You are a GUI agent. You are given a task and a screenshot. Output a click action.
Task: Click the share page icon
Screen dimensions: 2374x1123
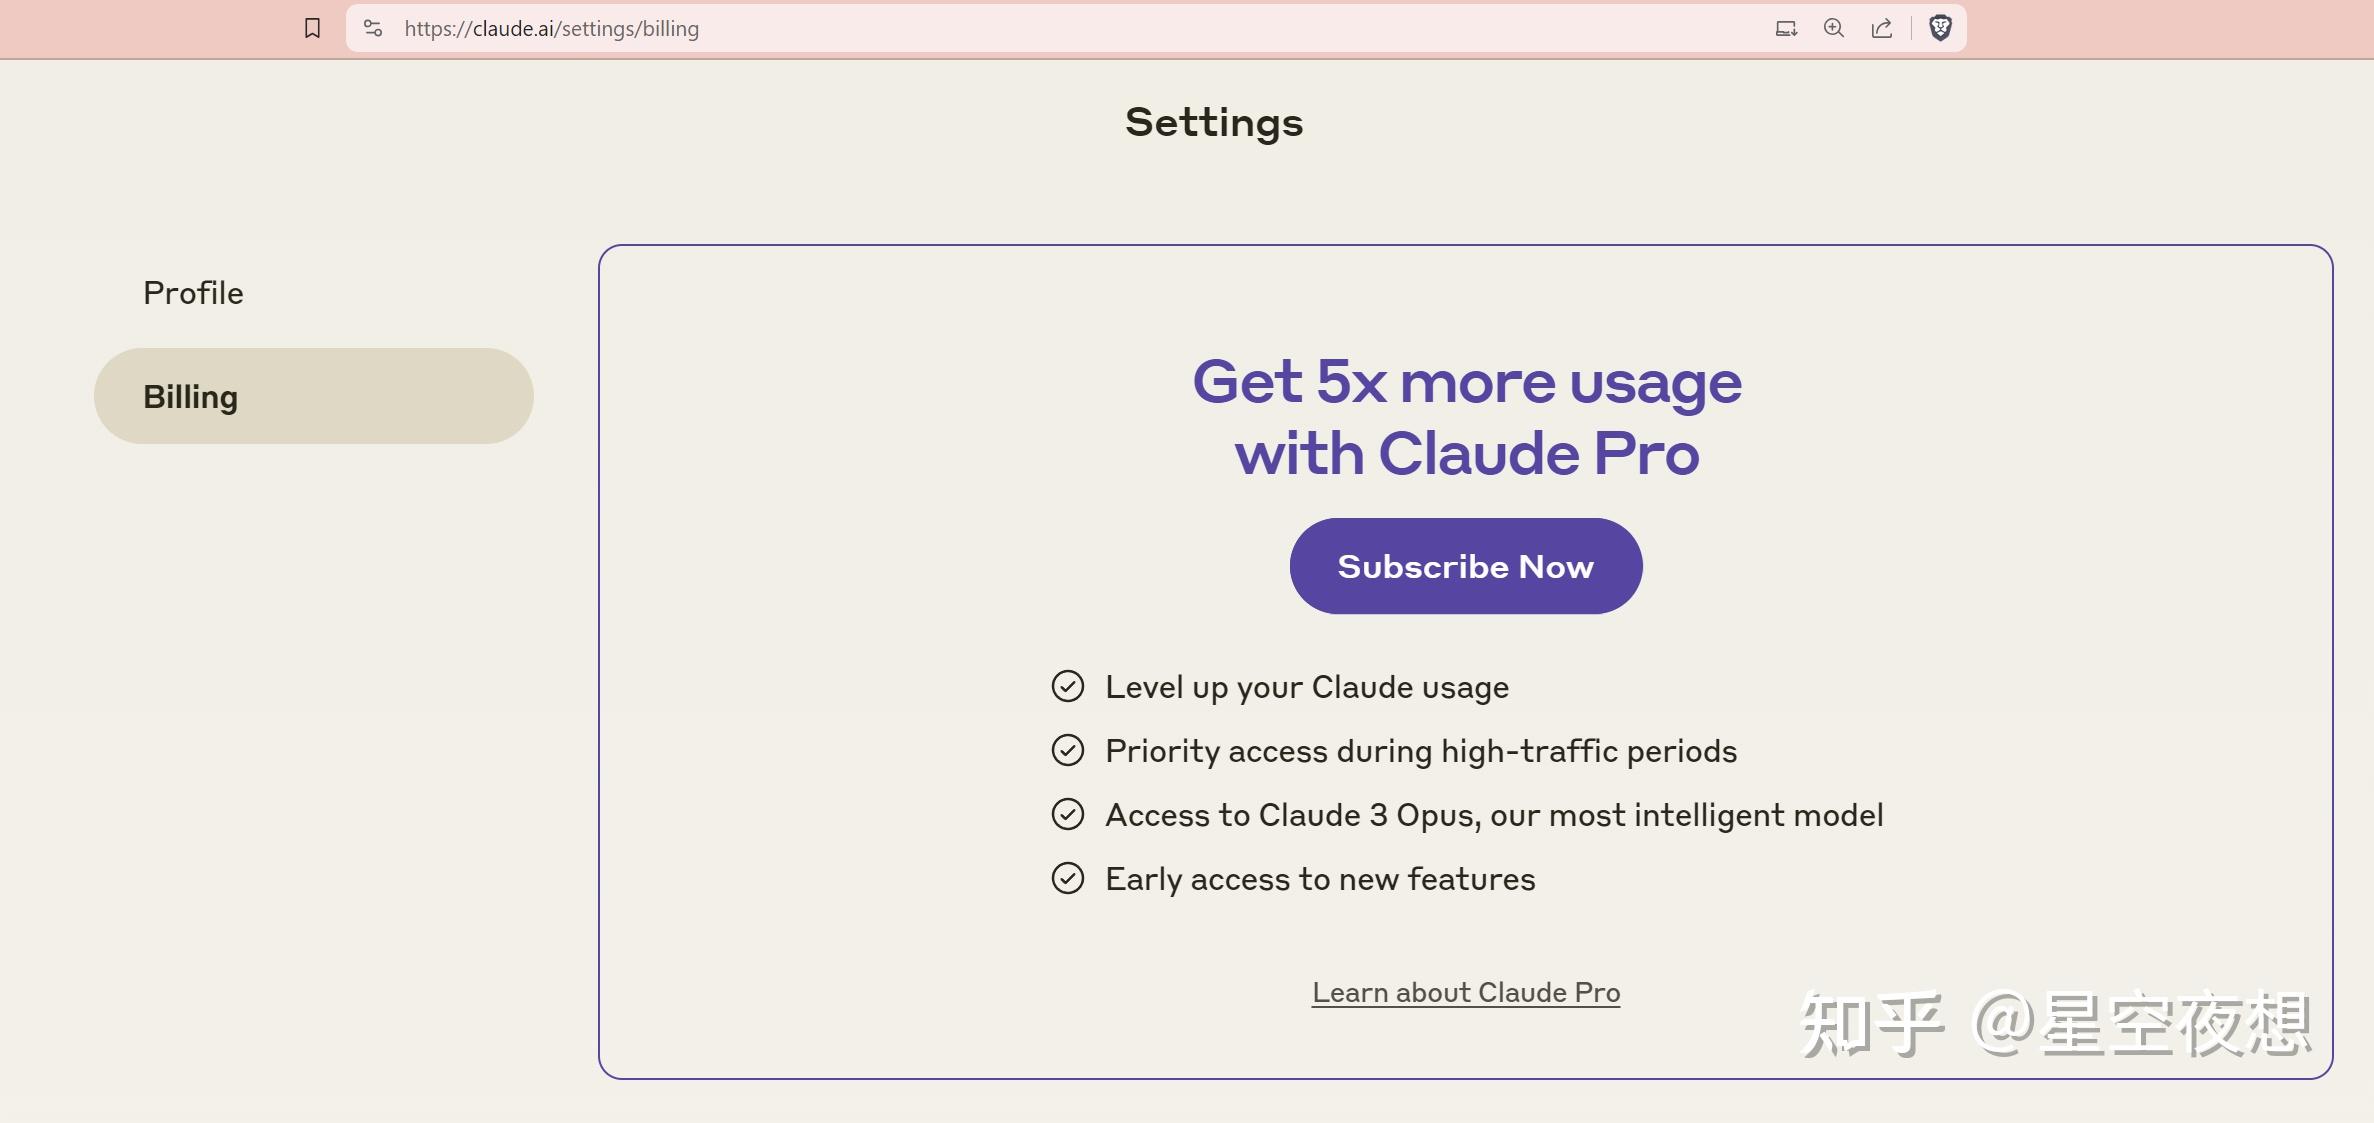pyautogui.click(x=1881, y=28)
